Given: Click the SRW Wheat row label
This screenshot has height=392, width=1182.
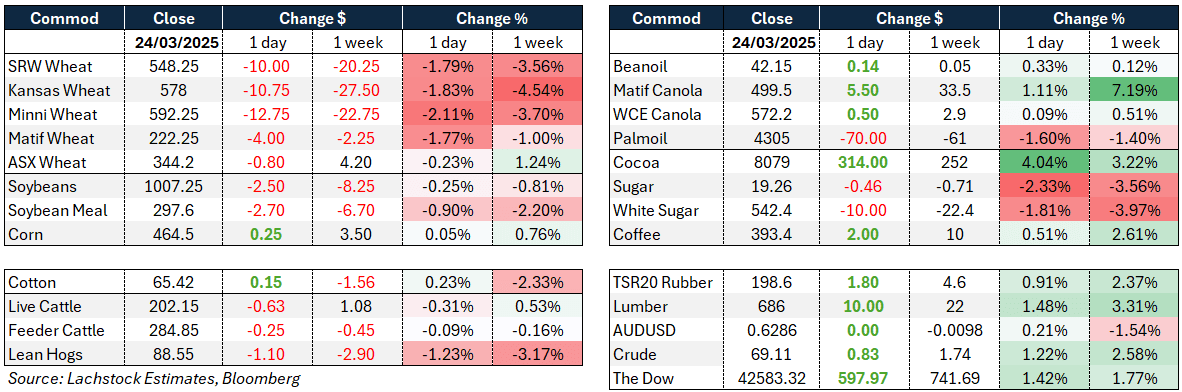Looking at the screenshot, I should click(47, 66).
